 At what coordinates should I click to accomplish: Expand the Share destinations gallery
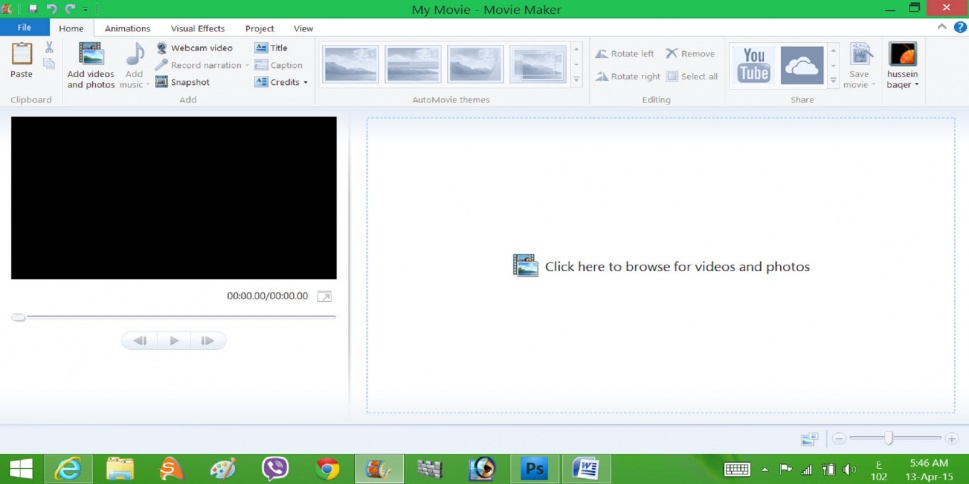833,80
